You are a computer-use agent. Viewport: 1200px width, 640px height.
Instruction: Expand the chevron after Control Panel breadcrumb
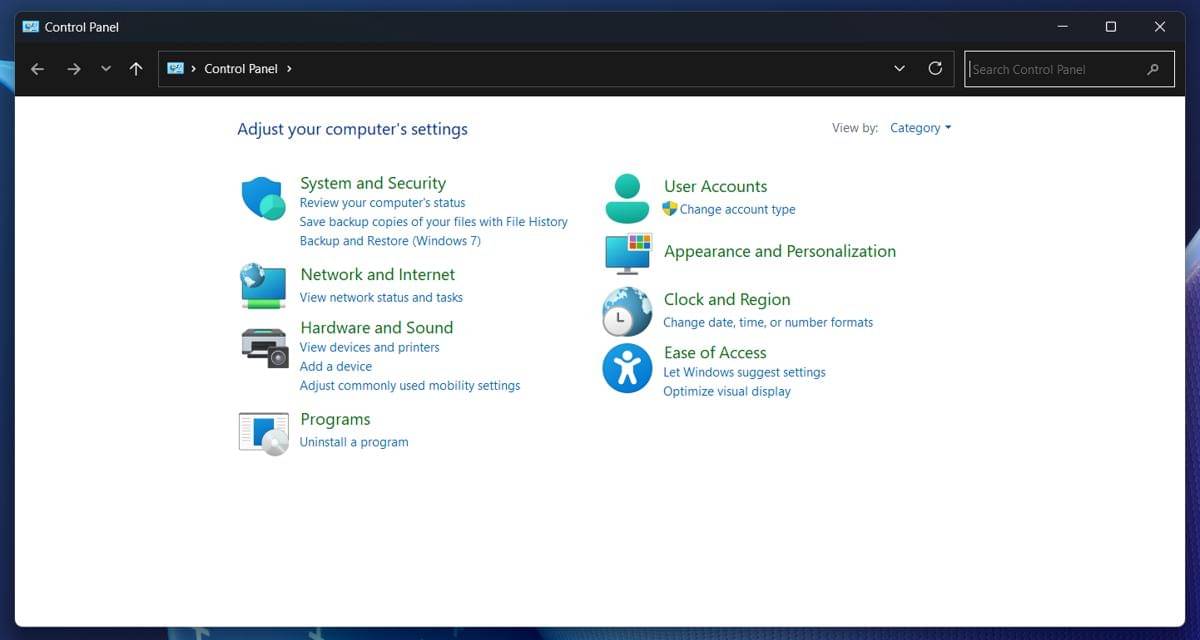pyautogui.click(x=290, y=69)
